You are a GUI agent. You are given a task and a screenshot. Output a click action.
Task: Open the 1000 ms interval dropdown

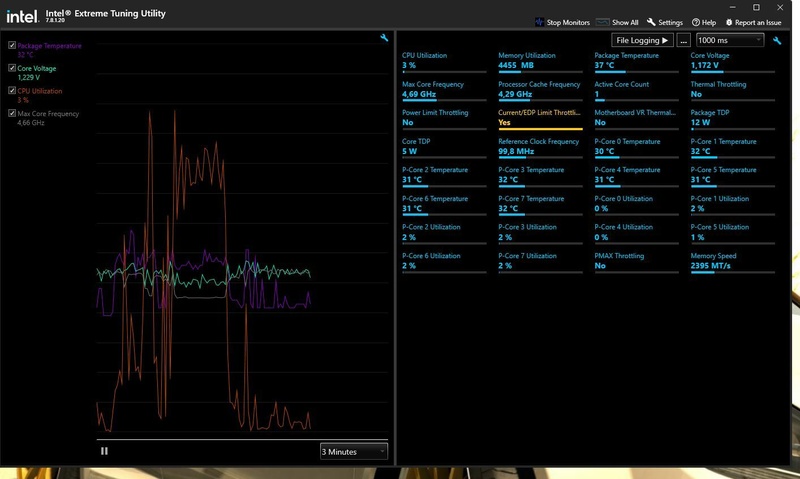click(730, 40)
